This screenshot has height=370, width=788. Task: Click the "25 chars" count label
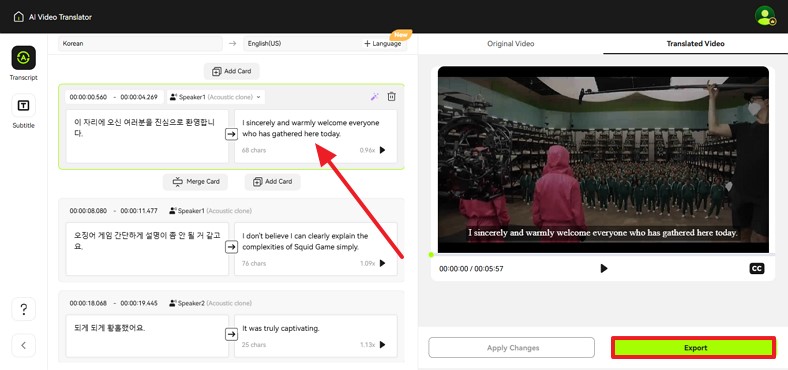tap(254, 345)
